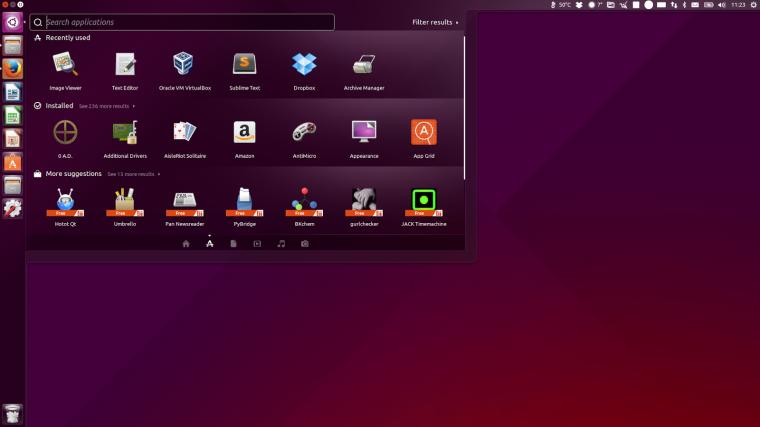
Task: Select JACK Timemachine suggestion
Action: tap(424, 207)
